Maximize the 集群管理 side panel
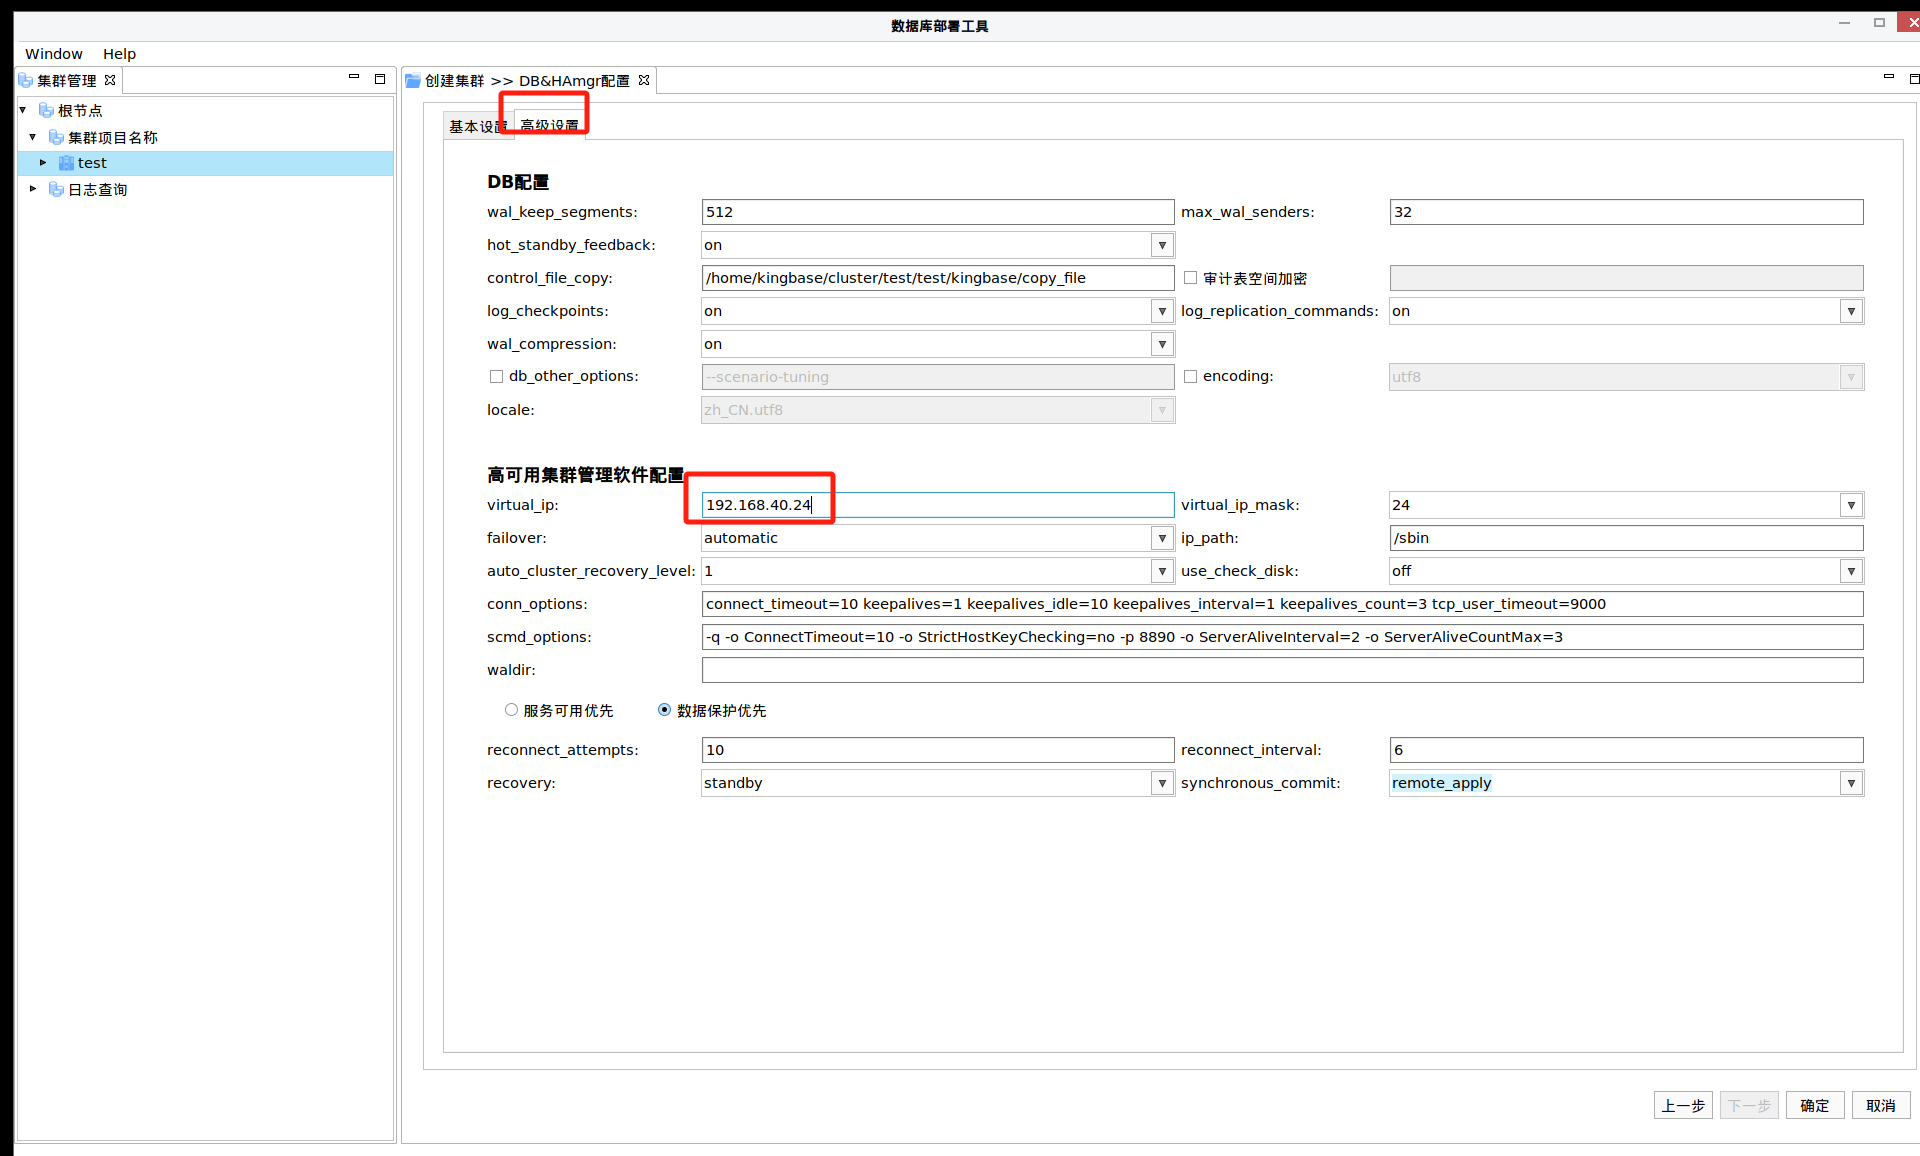The height and width of the screenshot is (1156, 1920). point(380,78)
